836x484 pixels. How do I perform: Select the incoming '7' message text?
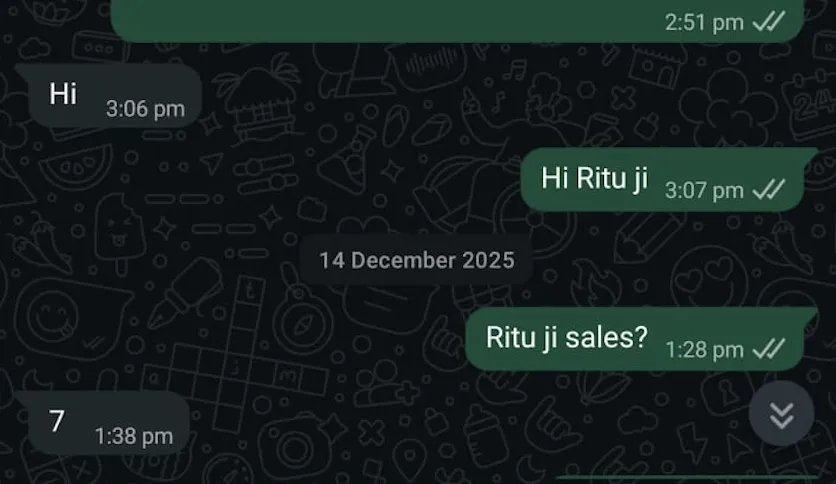pyautogui.click(x=57, y=421)
